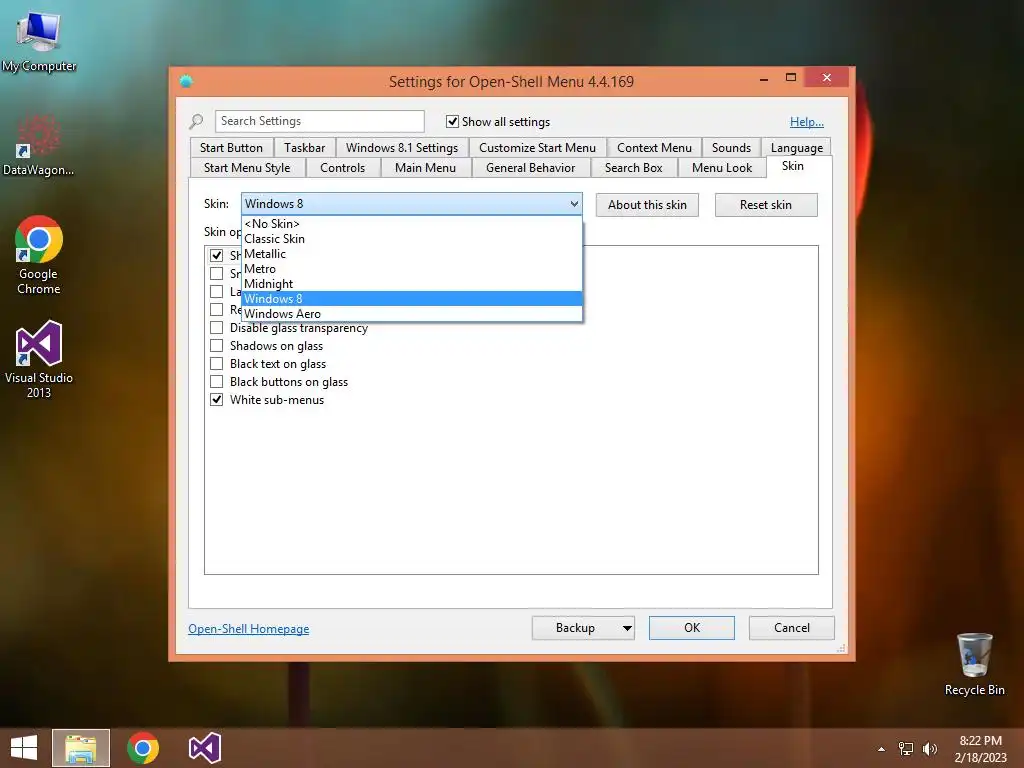Click the Reset skin button

coord(766,205)
